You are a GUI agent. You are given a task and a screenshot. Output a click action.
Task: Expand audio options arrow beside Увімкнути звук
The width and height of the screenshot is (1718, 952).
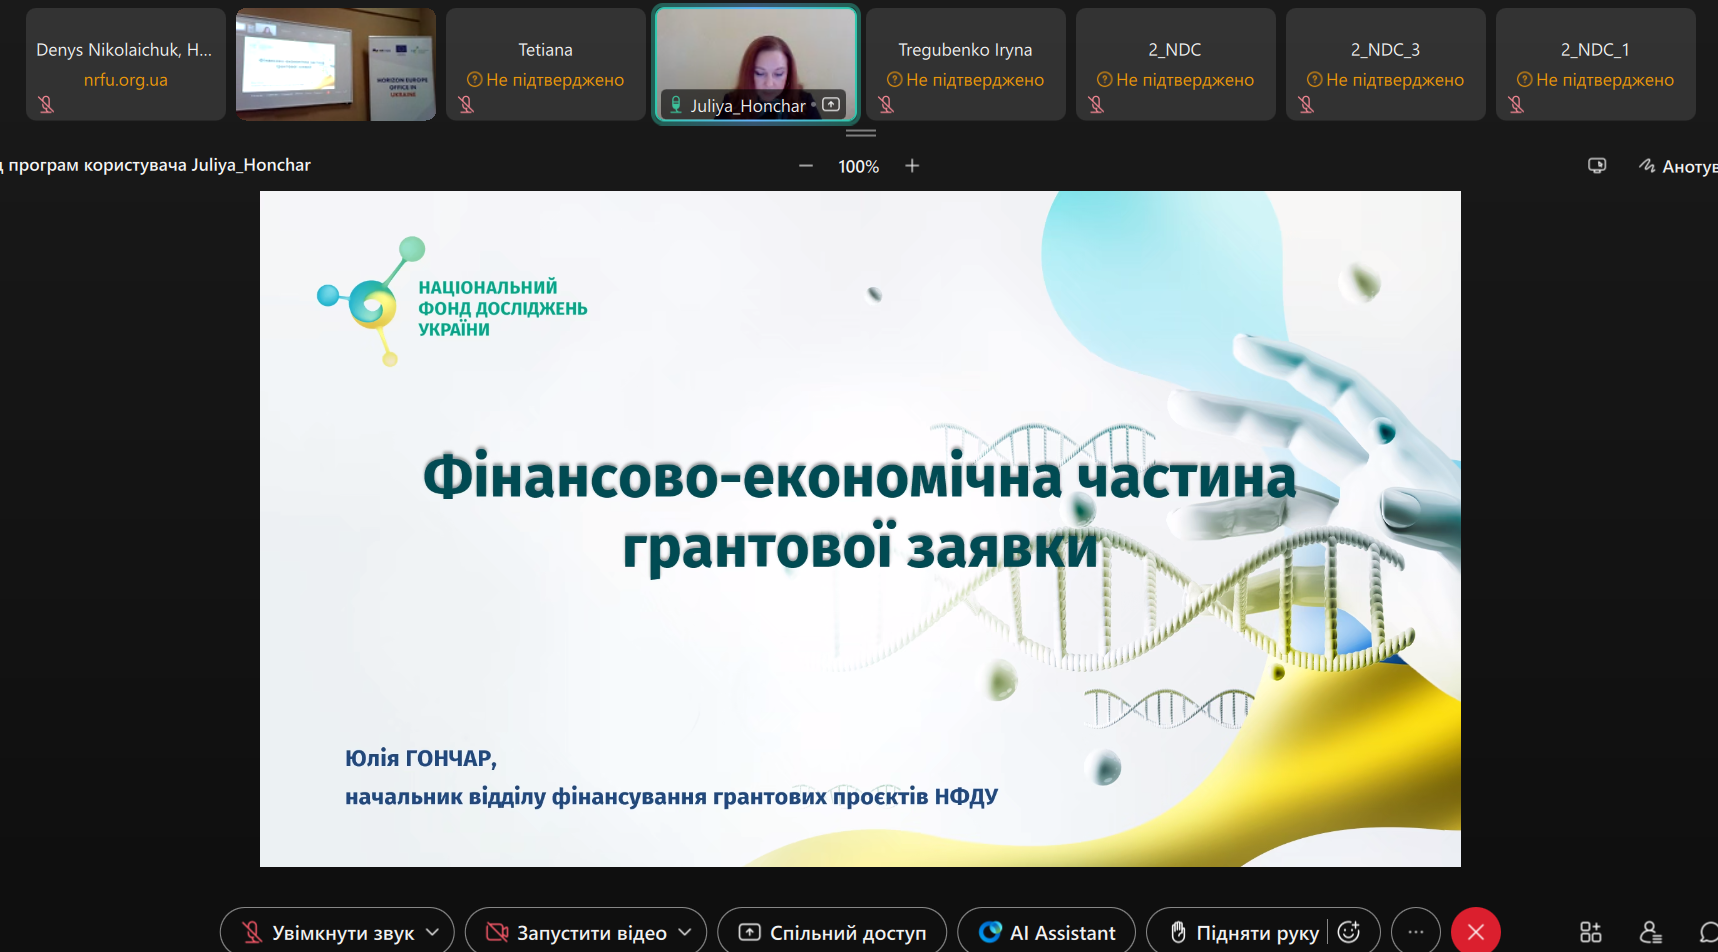pyautogui.click(x=433, y=932)
